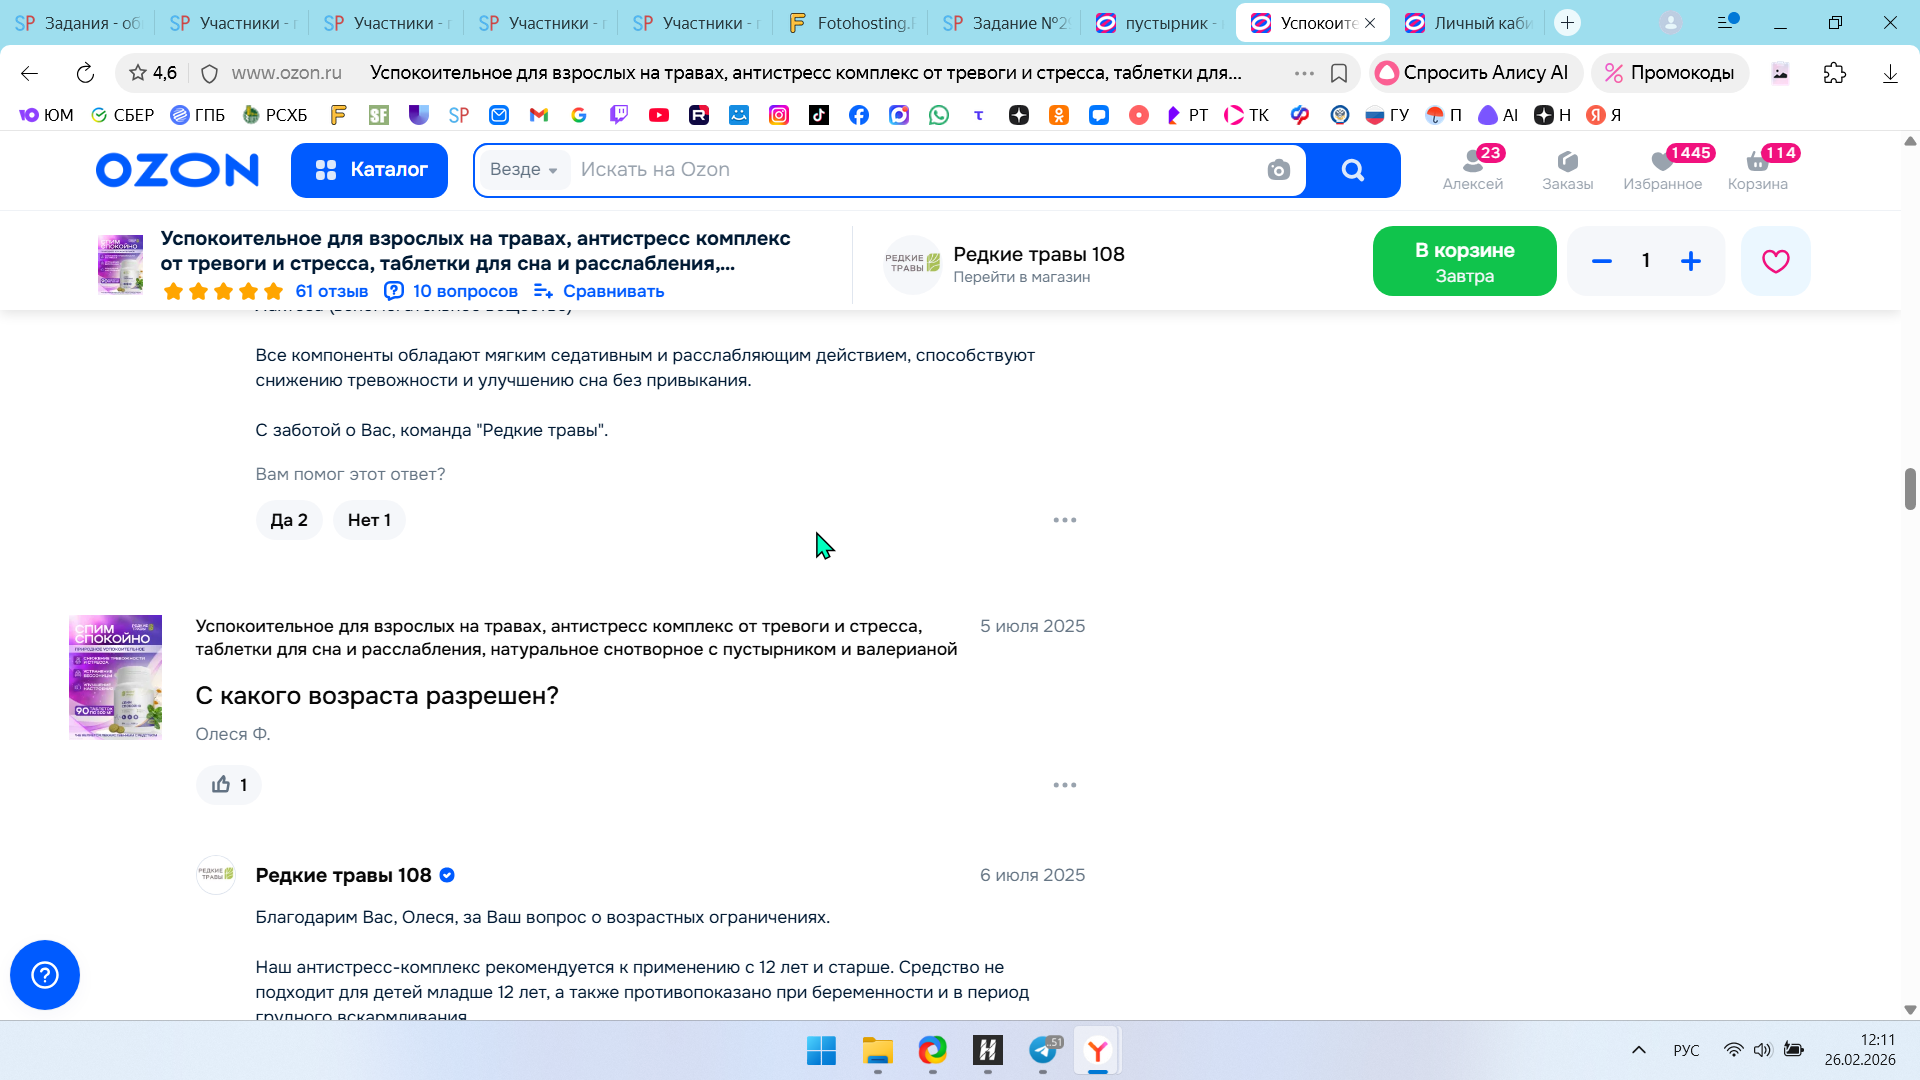Mark answer unhelpful with Нет 1
The image size is (1920, 1080).
[x=369, y=520]
